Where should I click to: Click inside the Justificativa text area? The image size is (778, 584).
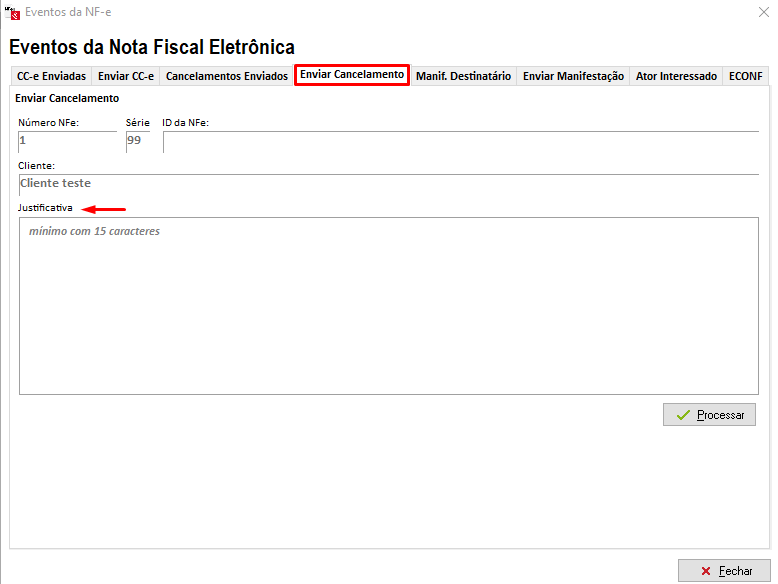[x=388, y=305]
